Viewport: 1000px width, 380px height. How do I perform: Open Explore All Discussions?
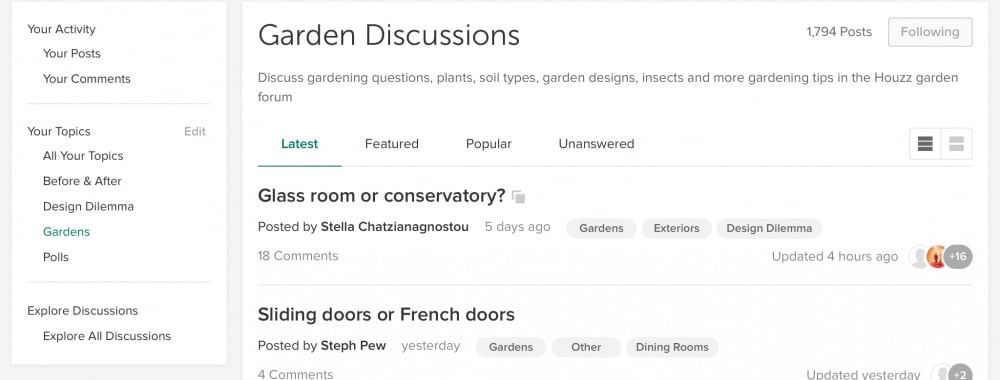[x=107, y=336]
